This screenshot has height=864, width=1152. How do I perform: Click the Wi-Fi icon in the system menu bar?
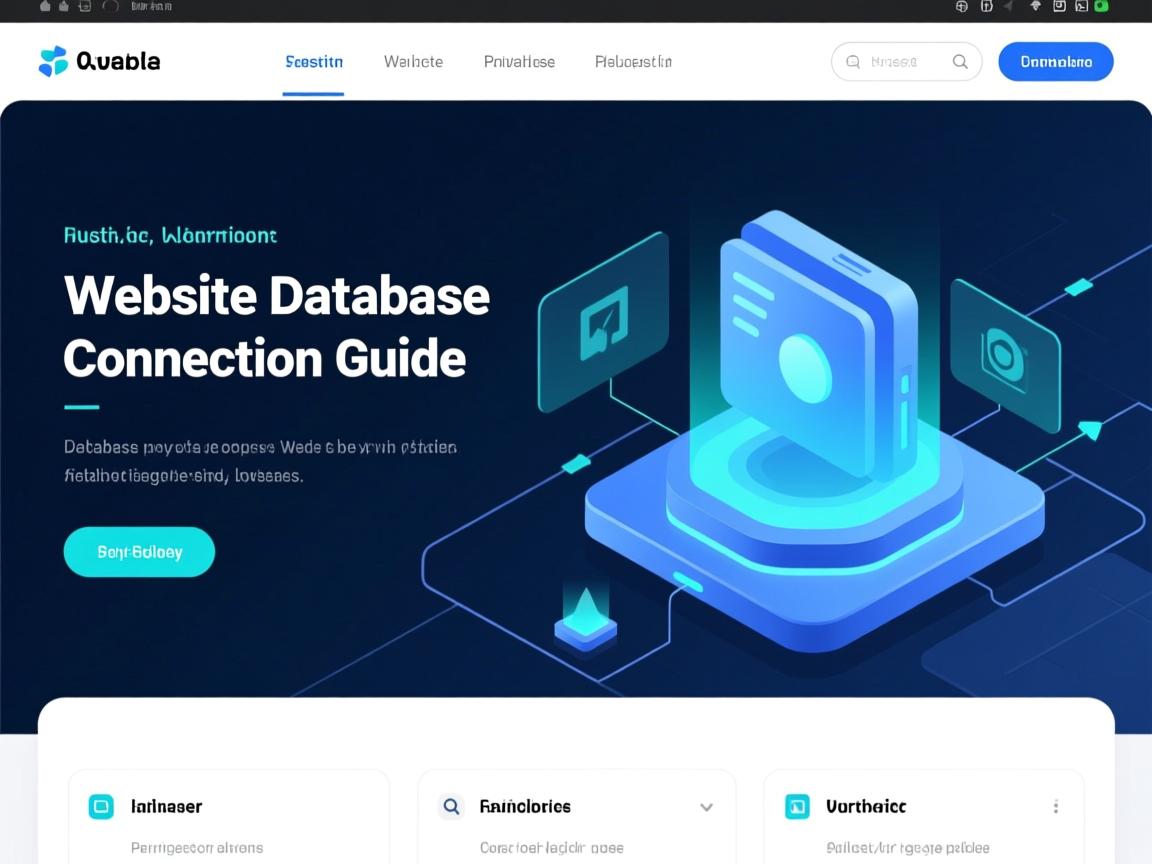pyautogui.click(x=1035, y=6)
